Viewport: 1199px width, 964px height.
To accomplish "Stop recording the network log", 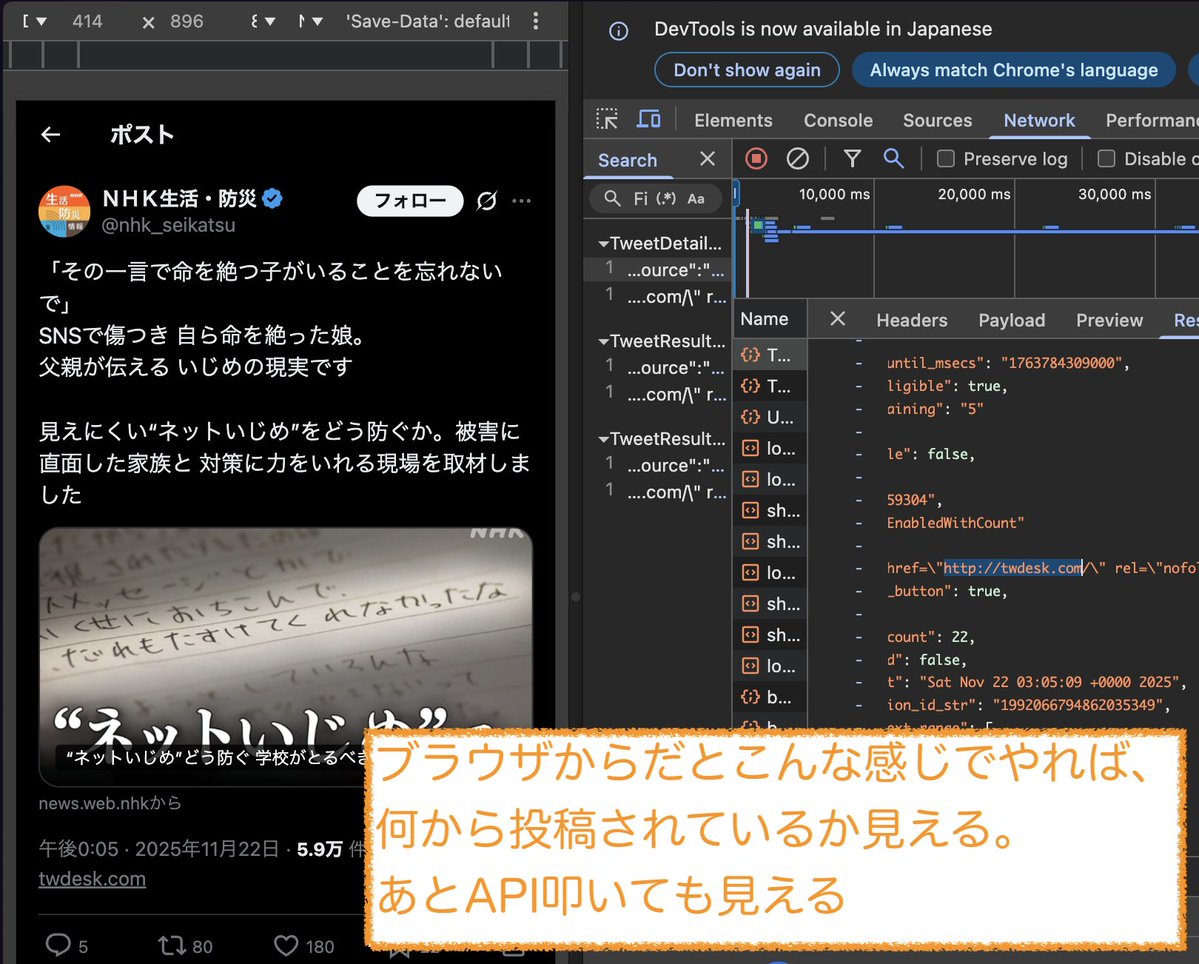I will pos(755,158).
